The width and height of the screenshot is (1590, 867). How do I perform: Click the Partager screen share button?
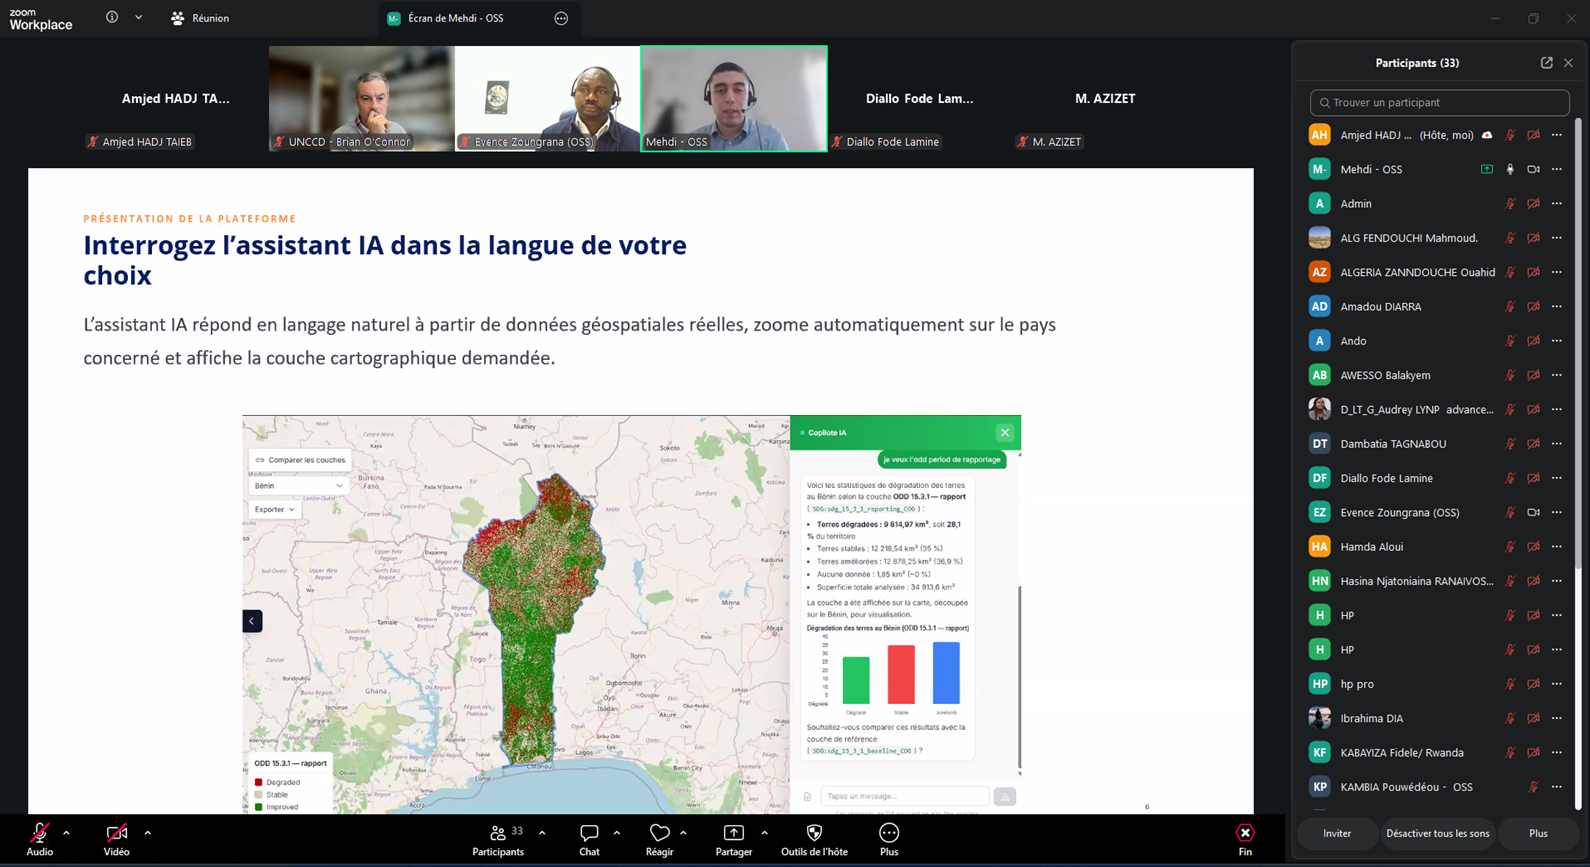click(x=733, y=839)
